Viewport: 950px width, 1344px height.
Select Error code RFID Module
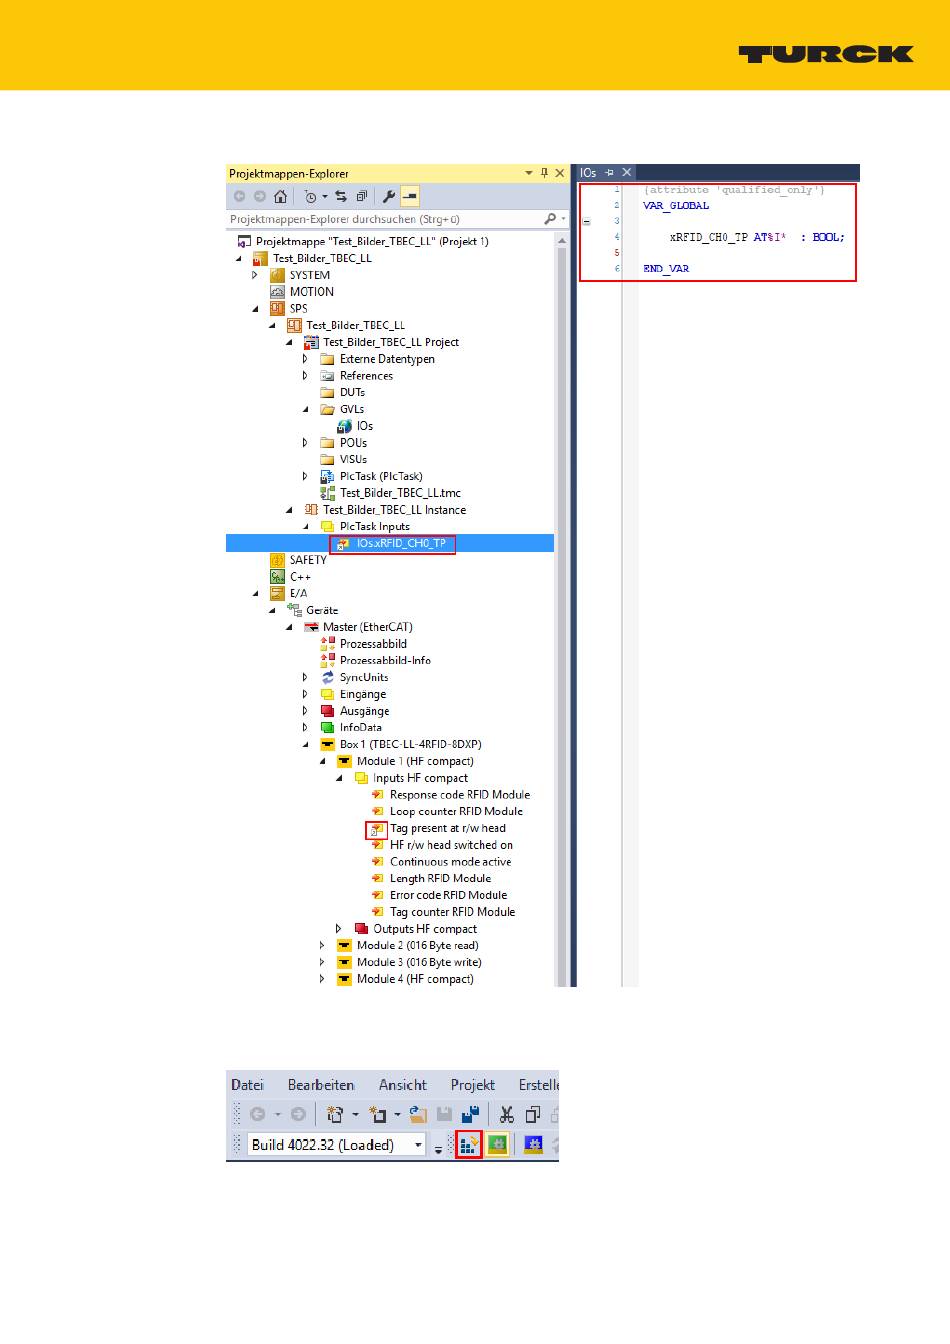tap(448, 896)
